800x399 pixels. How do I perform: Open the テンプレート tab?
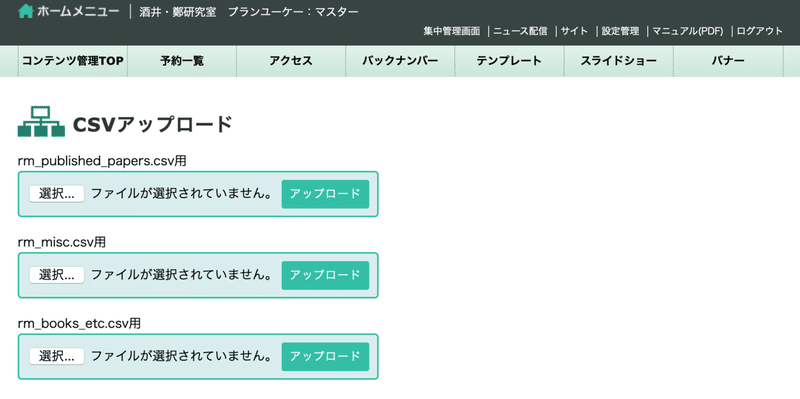coord(509,61)
